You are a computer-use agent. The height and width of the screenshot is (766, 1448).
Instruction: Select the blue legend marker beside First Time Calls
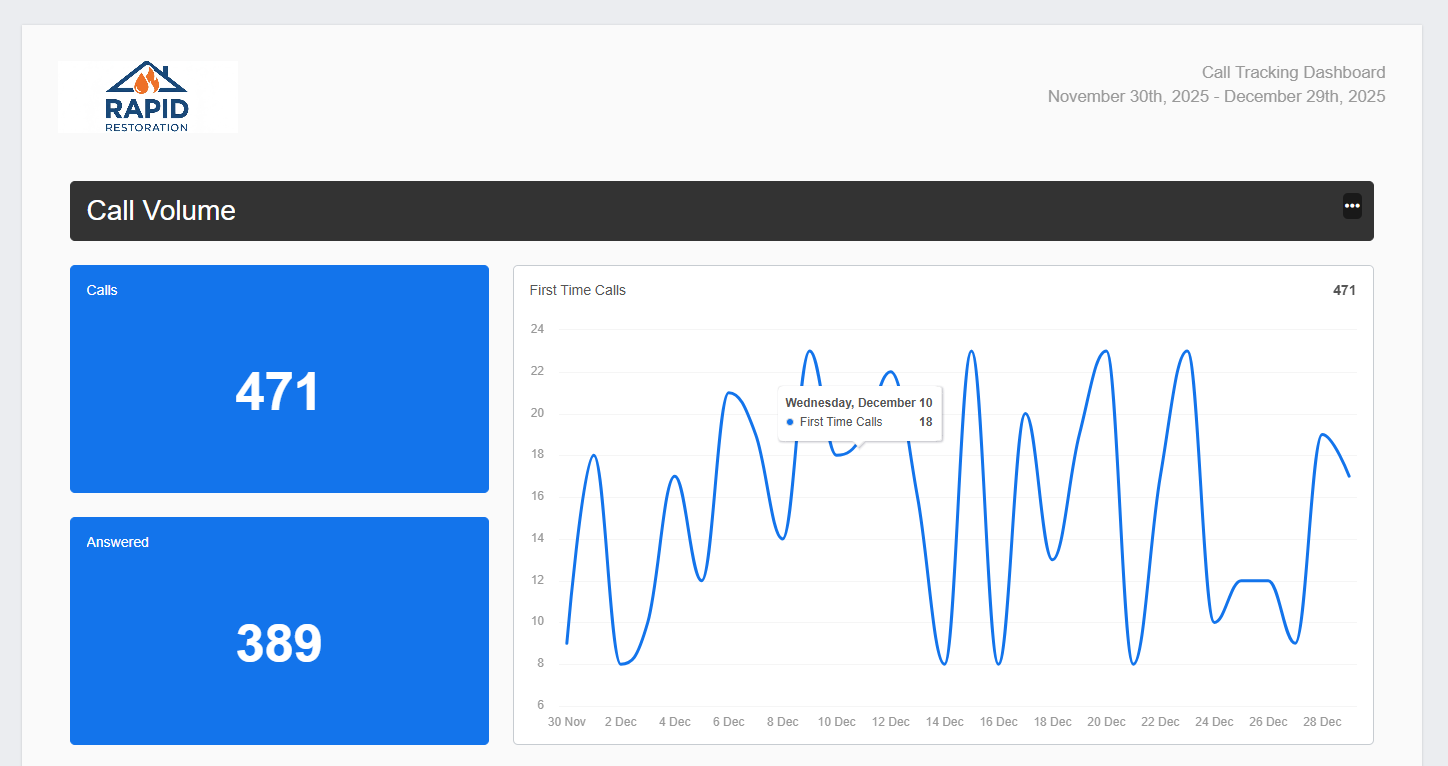(x=789, y=422)
